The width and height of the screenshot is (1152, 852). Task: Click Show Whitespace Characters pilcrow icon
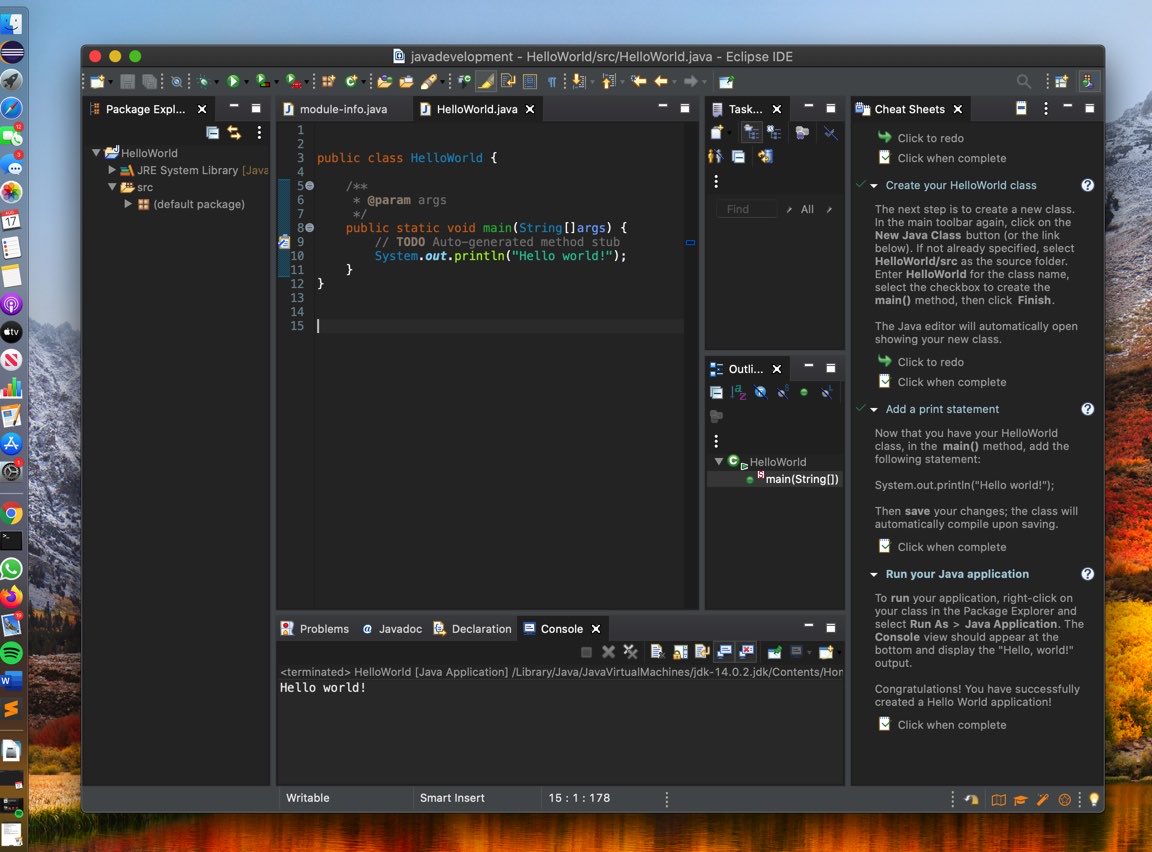[x=552, y=82]
